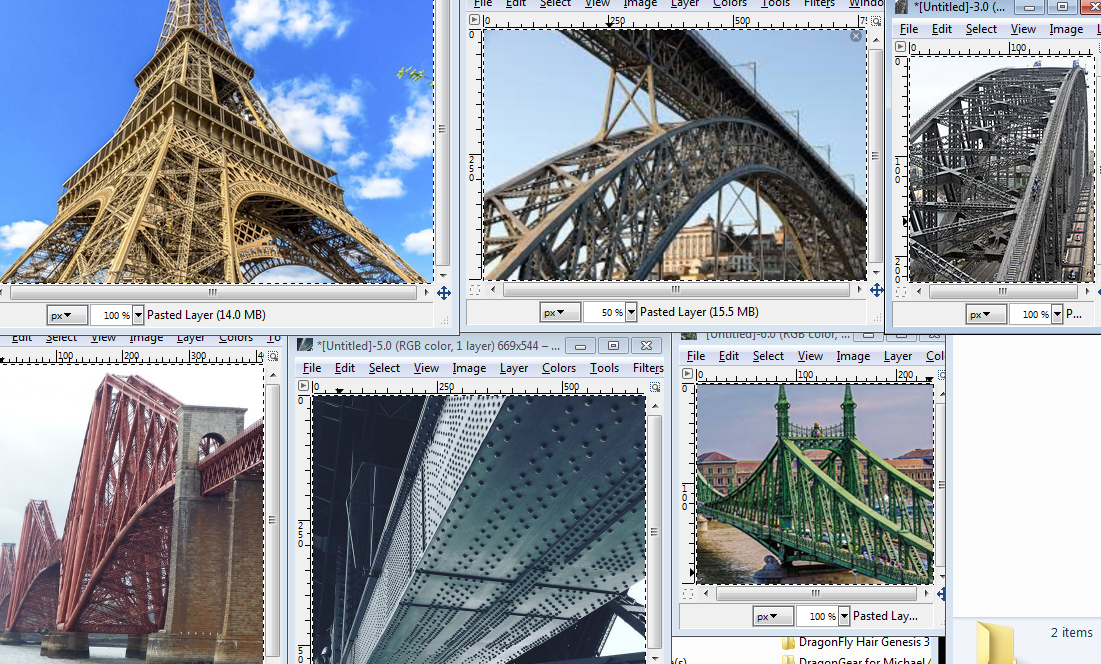The width and height of the screenshot is (1101, 664).
Task: Click up scroll arrow in Untitled-5.0 window
Action: 655,406
